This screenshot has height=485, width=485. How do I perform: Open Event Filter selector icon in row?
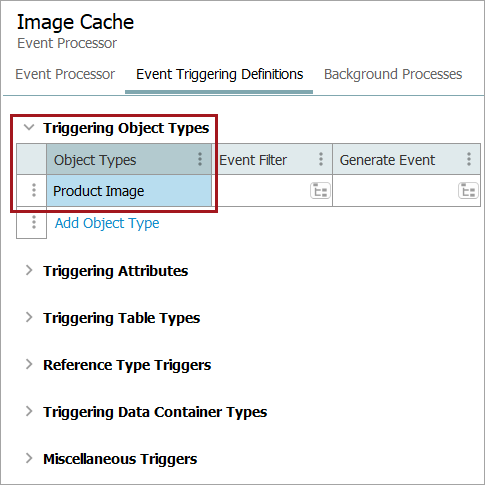(x=320, y=191)
